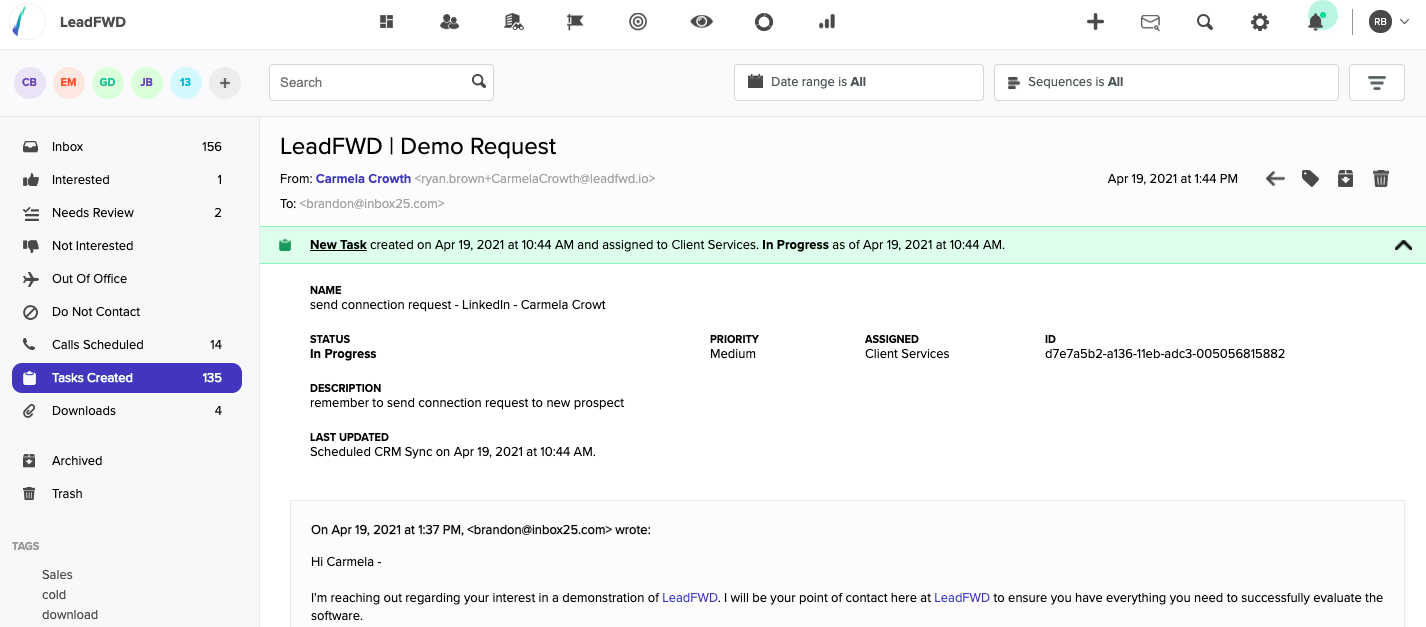Open the Downloads folder

(127, 411)
